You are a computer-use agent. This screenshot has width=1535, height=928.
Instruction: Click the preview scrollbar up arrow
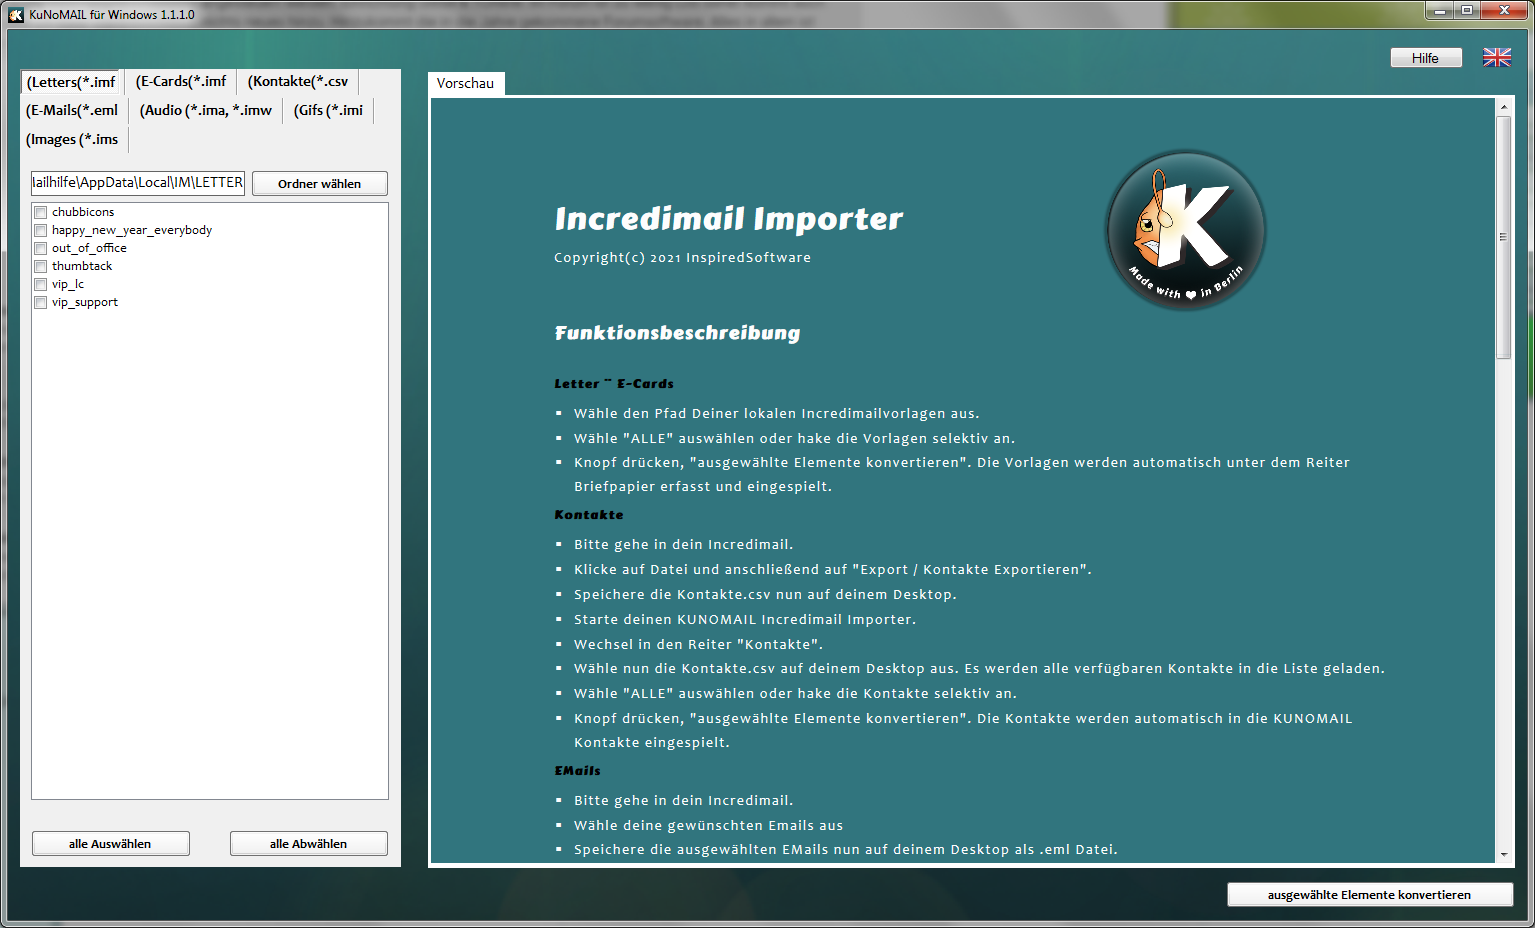click(x=1503, y=106)
